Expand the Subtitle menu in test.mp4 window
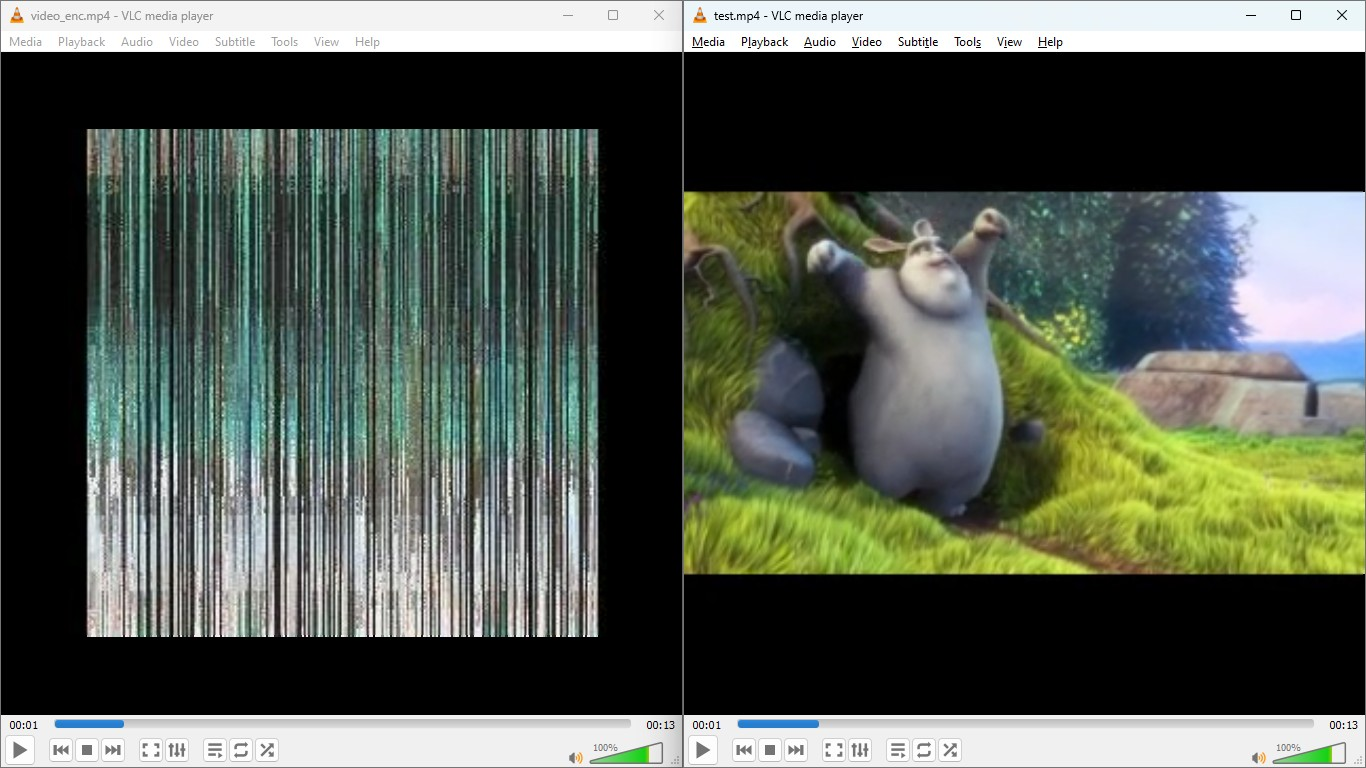This screenshot has width=1366, height=768. coord(917,42)
